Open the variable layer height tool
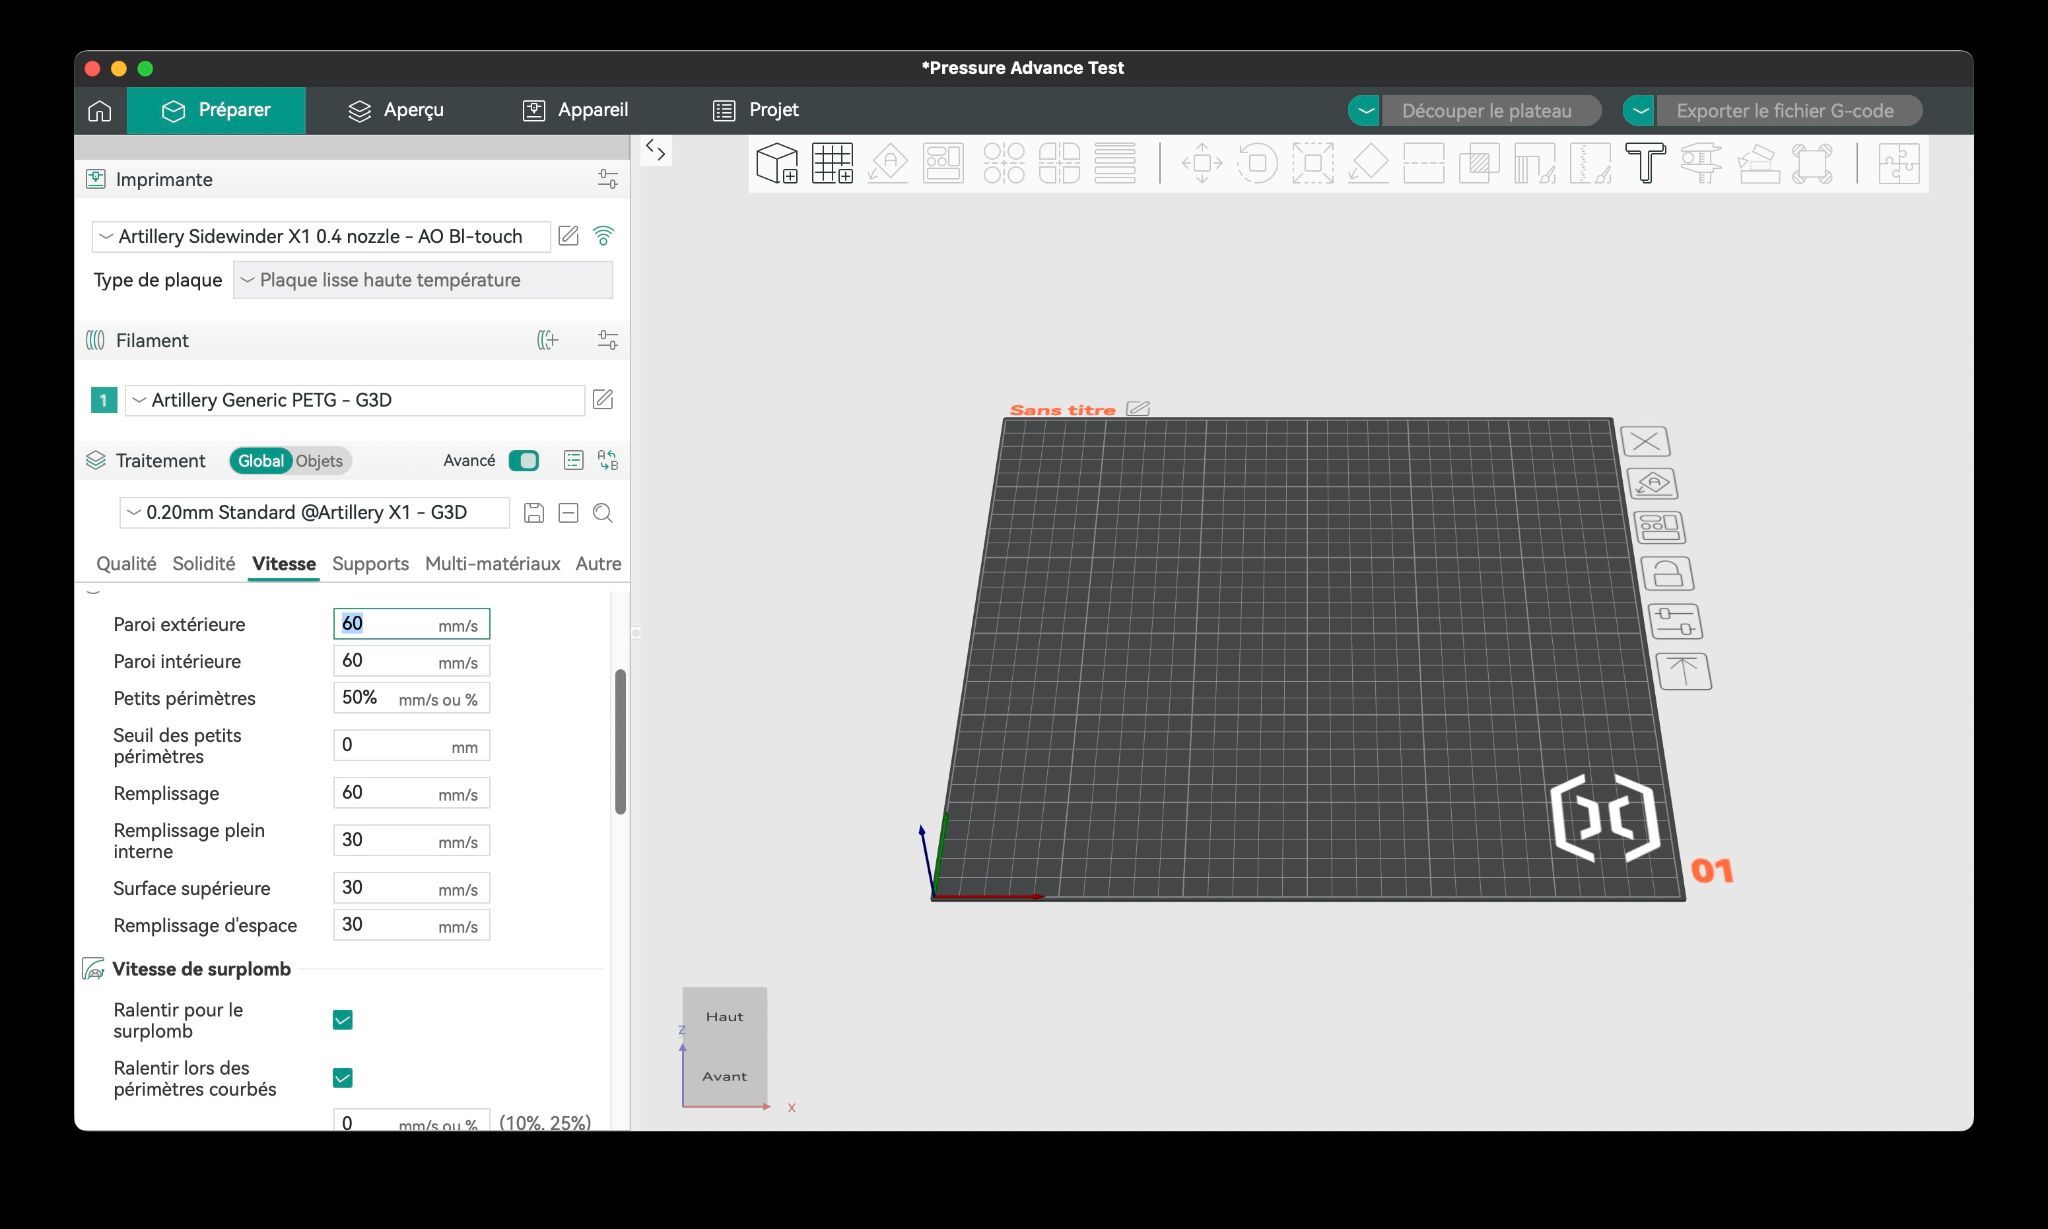 (1115, 163)
